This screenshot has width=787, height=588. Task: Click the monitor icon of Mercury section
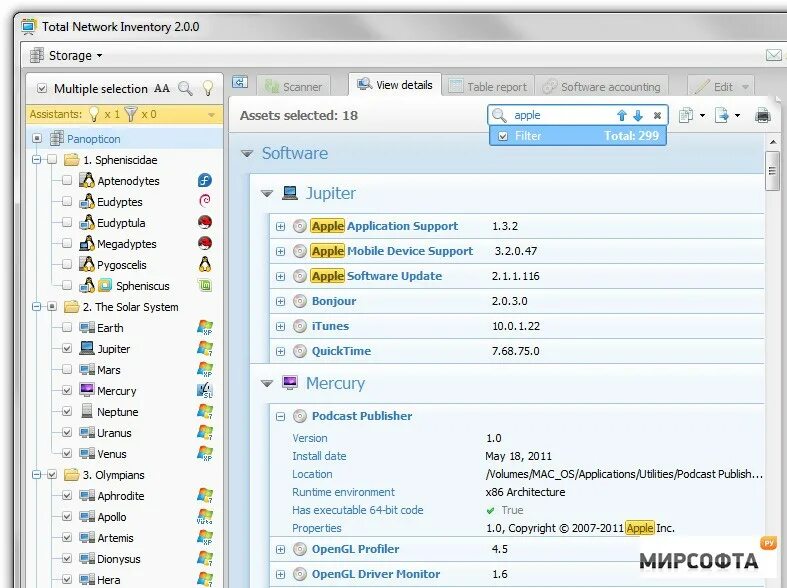pos(290,382)
